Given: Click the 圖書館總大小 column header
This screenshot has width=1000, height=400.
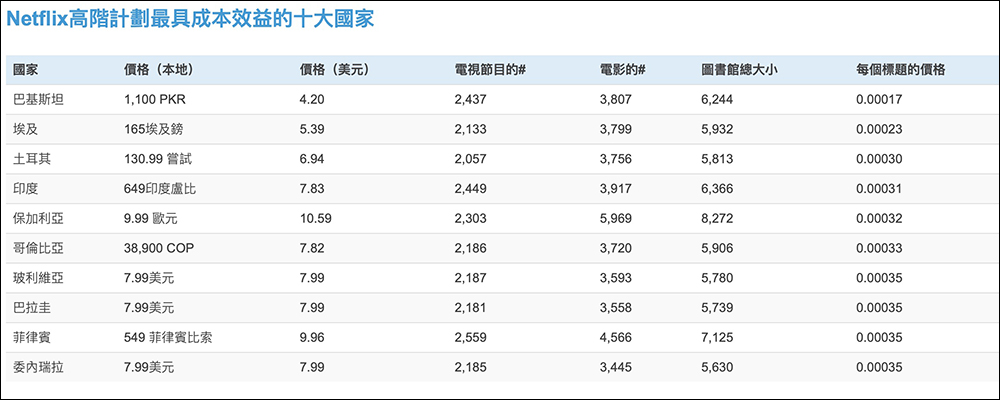Looking at the screenshot, I should pos(740,70).
